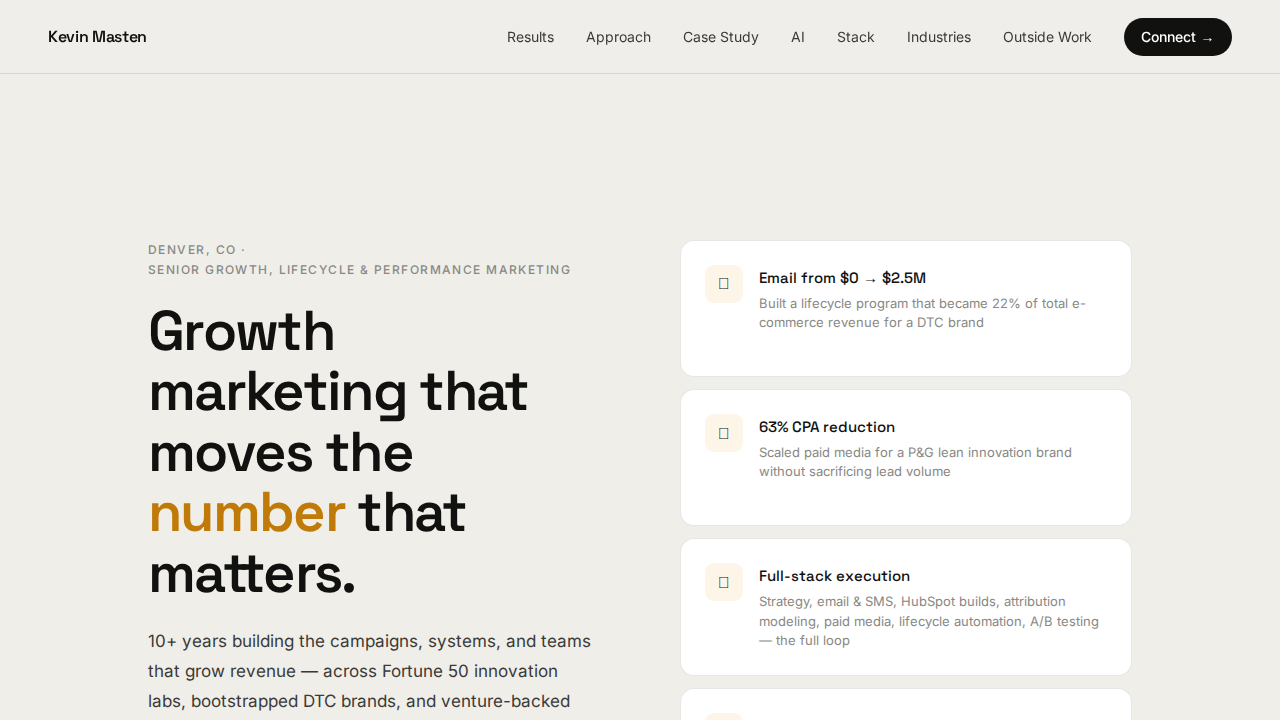
Task: Click 'Senior Growth, Lifecycle & Performance Marketing' tagline
Action: click(359, 270)
